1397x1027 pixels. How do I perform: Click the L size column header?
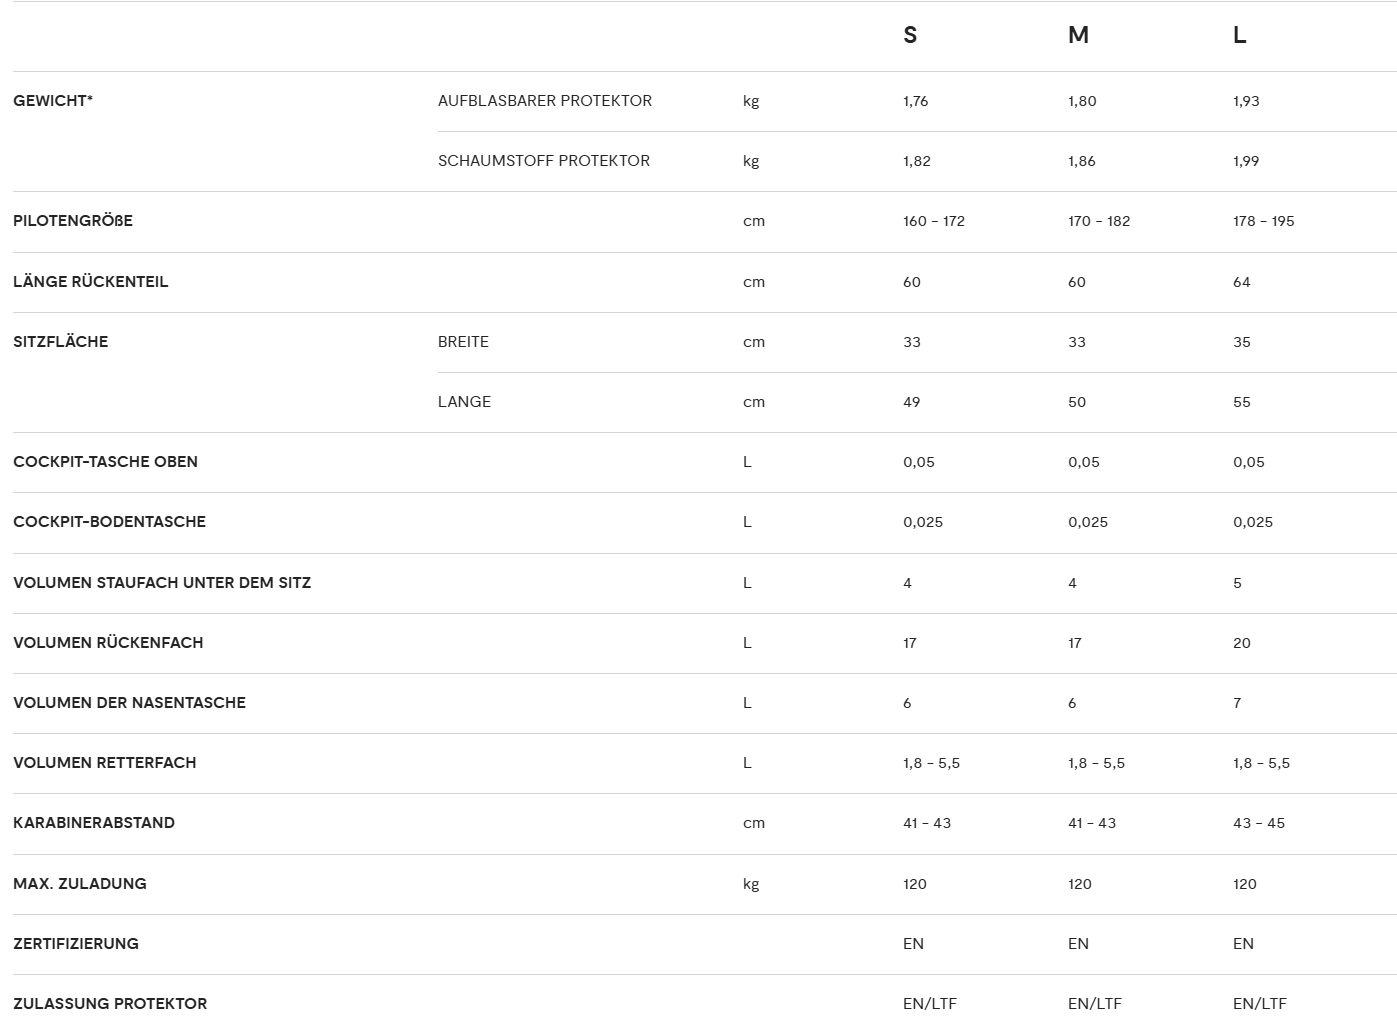1239,35
